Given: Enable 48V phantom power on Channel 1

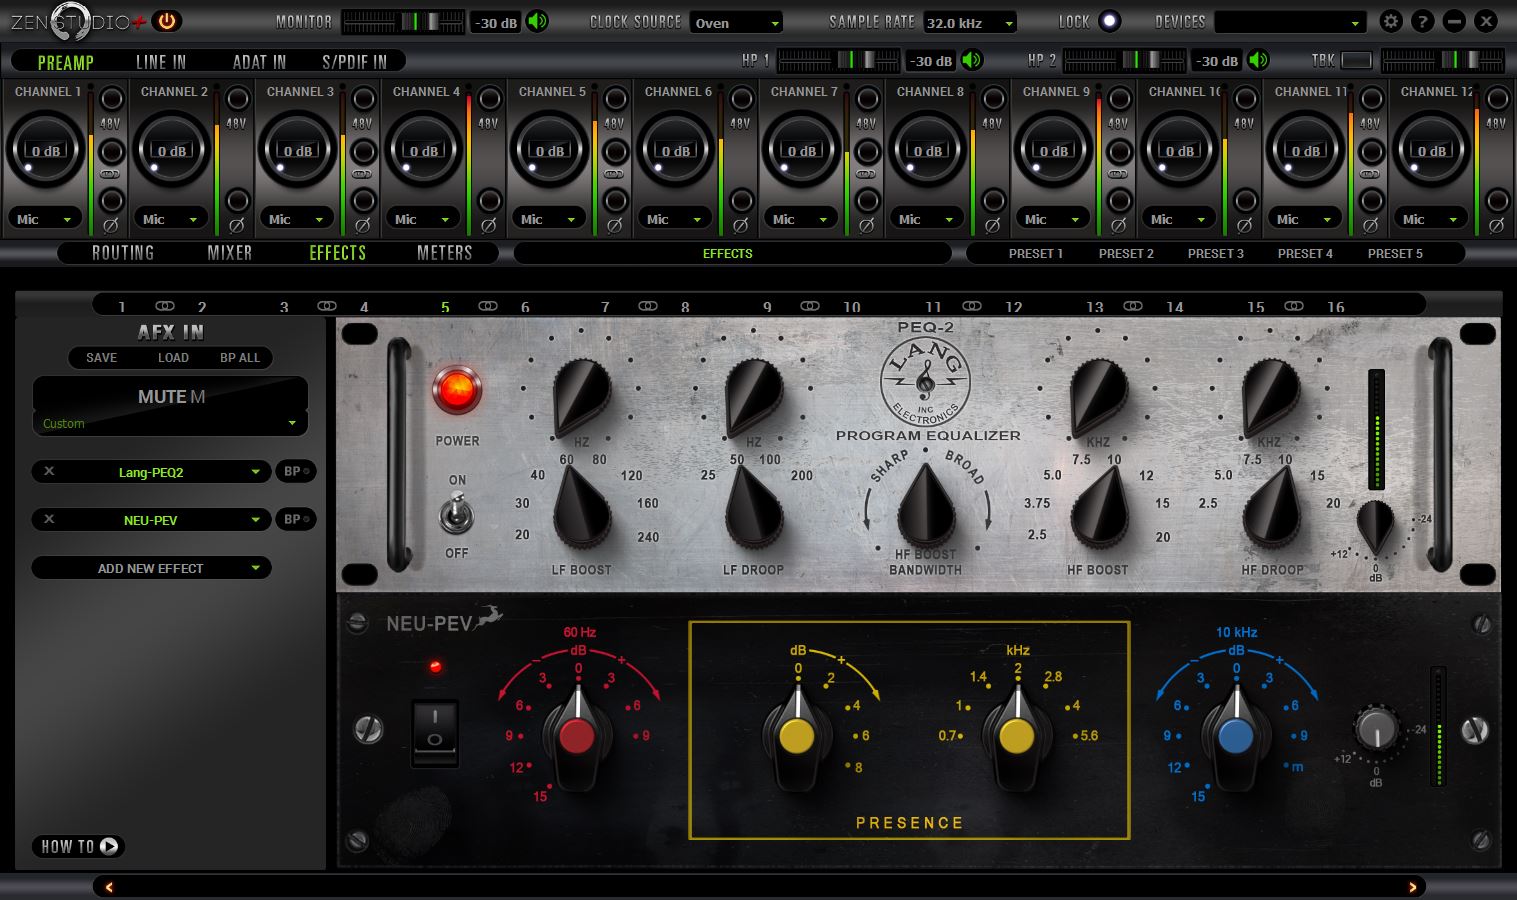Looking at the screenshot, I should pyautogui.click(x=111, y=99).
